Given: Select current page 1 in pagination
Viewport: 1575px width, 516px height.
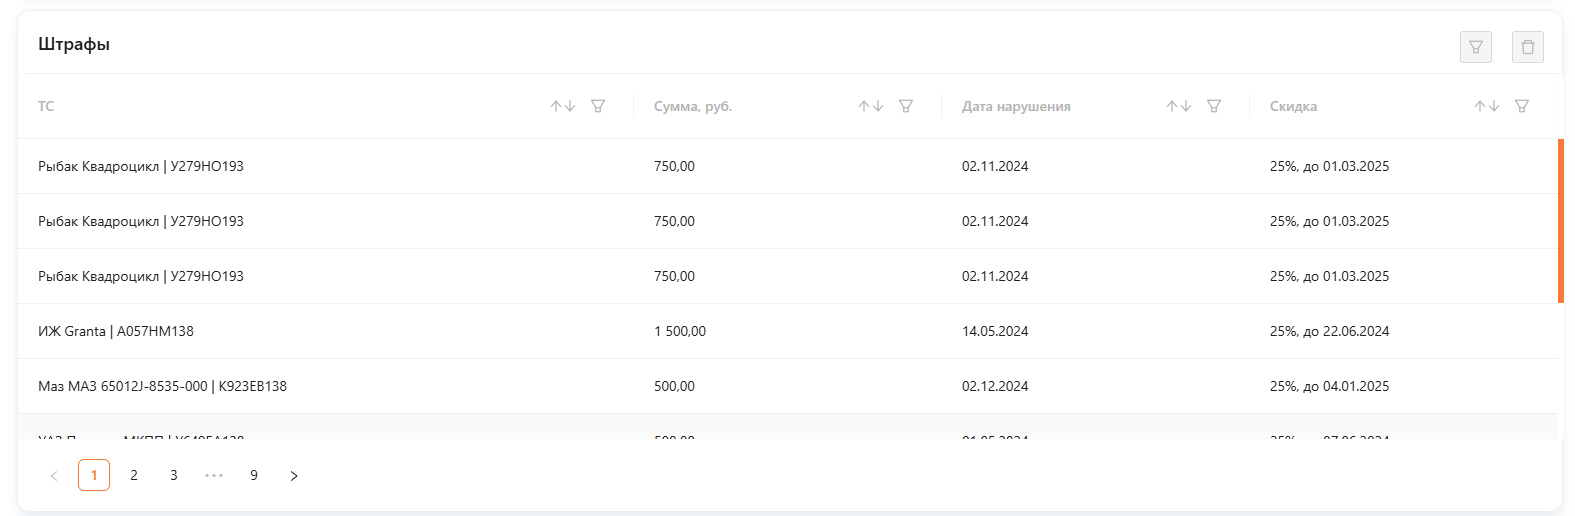Looking at the screenshot, I should [x=94, y=475].
